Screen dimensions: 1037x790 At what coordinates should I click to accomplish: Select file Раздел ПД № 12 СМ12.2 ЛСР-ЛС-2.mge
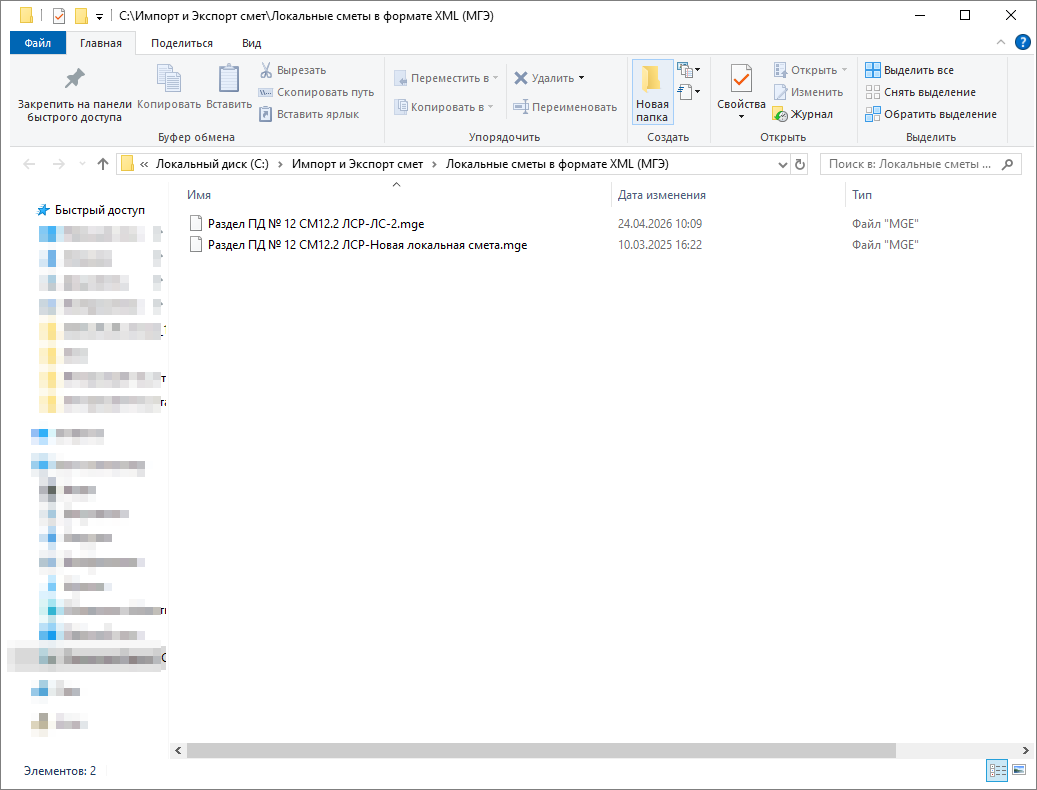(316, 224)
